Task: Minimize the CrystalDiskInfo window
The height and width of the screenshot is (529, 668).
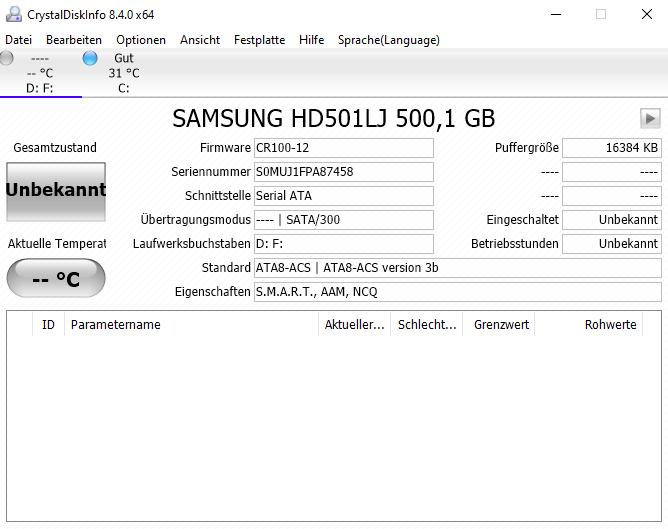Action: [x=556, y=14]
